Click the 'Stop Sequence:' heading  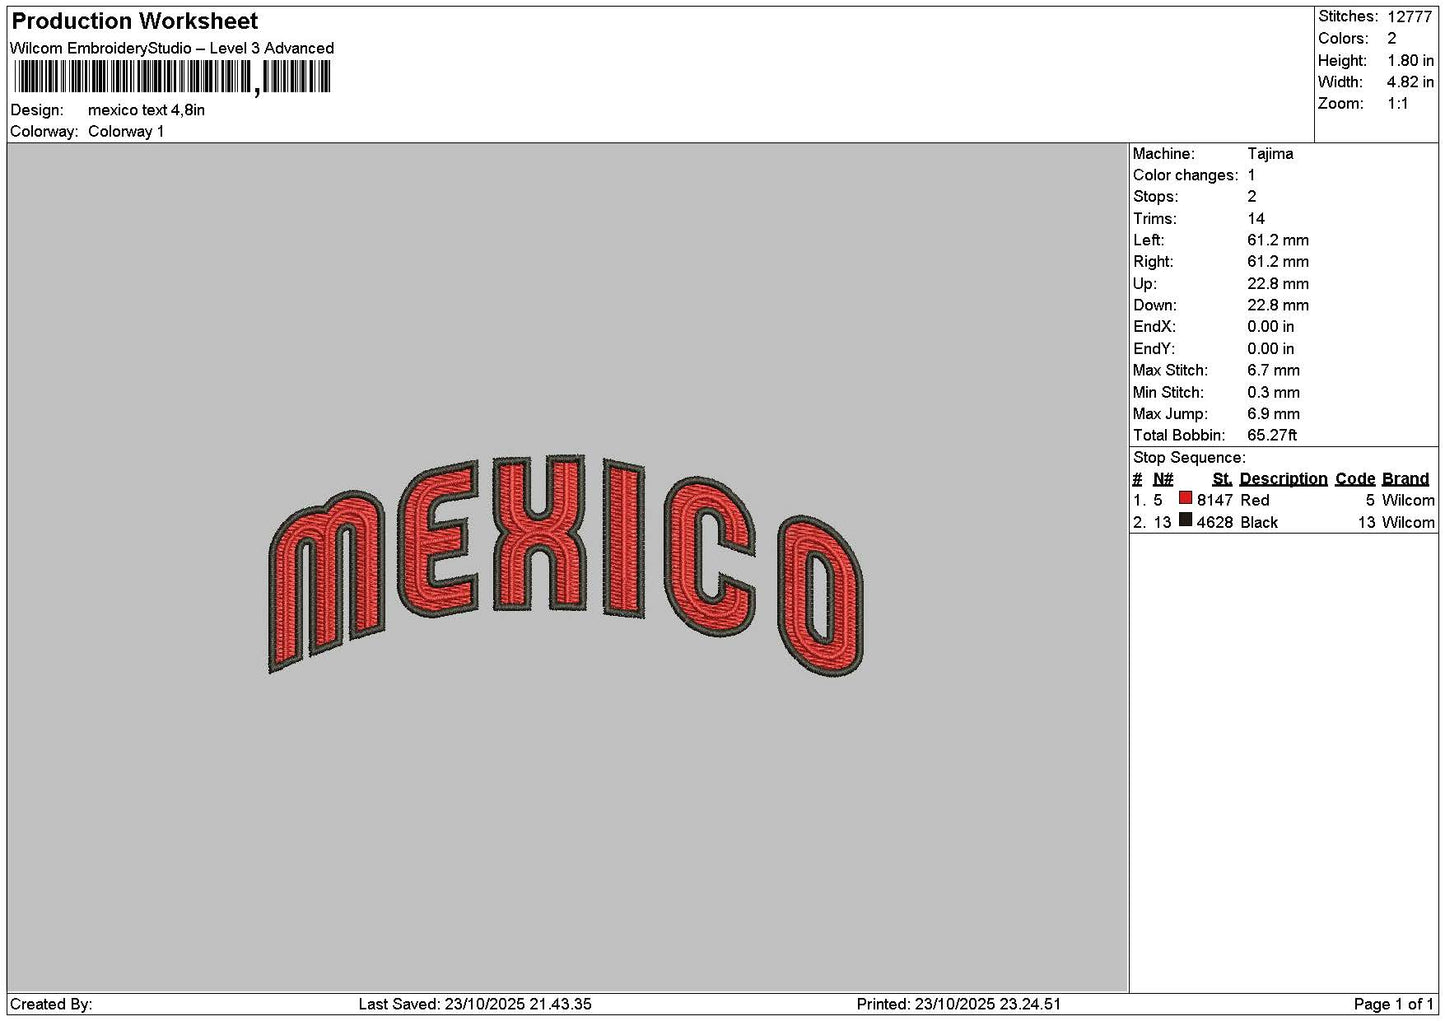click(x=1189, y=457)
